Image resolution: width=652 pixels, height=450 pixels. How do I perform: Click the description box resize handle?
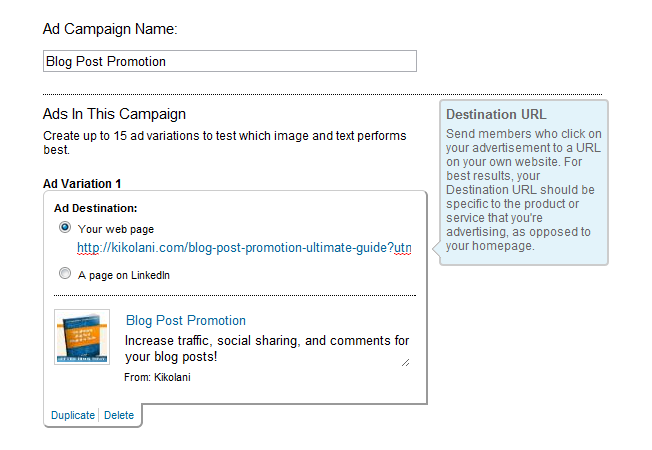[x=406, y=362]
